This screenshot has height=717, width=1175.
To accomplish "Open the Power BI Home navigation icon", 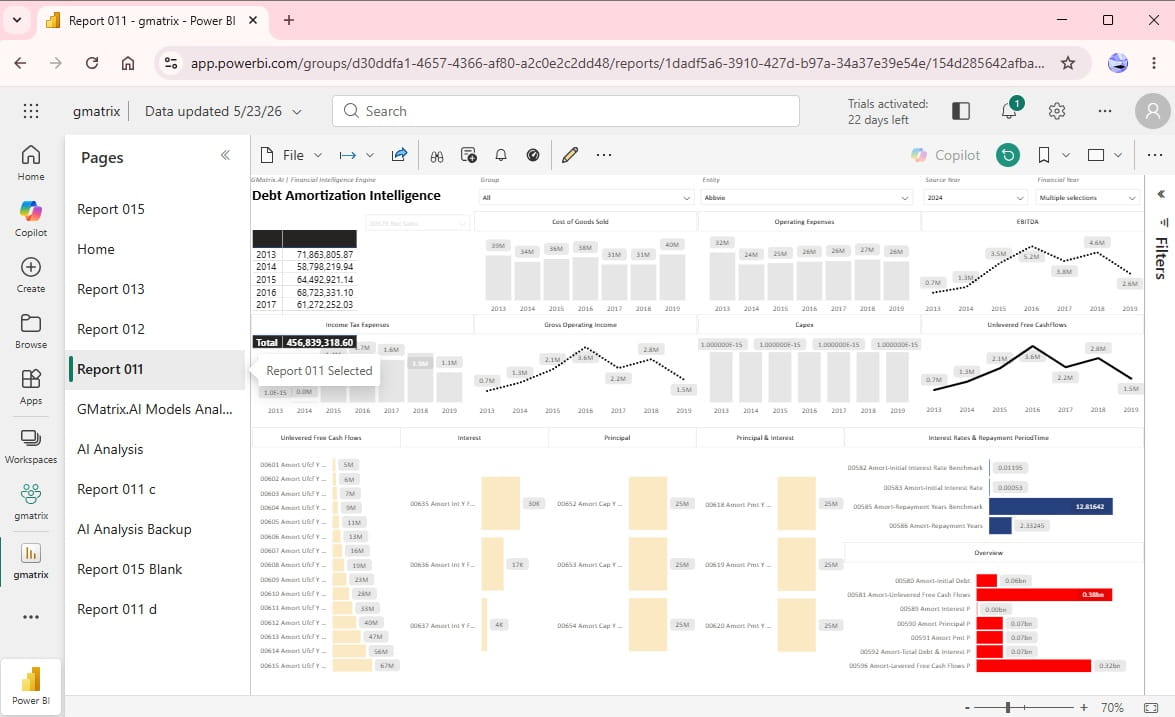I will (31, 163).
